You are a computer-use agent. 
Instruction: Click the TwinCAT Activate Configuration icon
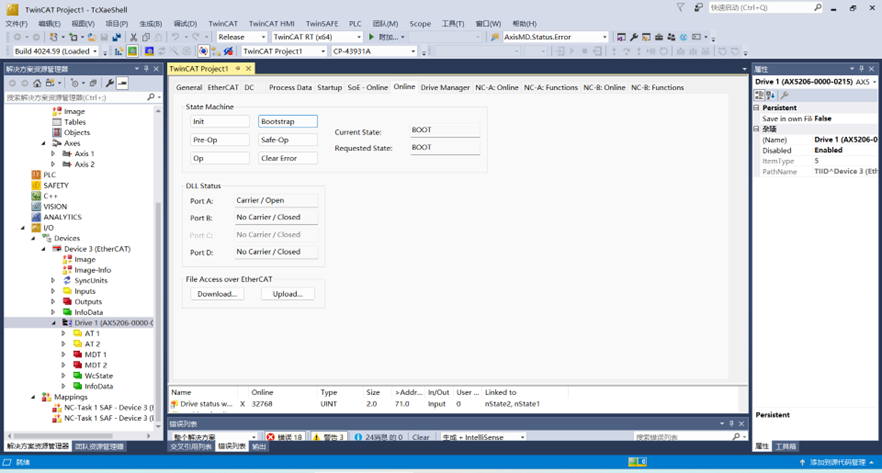[x=119, y=51]
